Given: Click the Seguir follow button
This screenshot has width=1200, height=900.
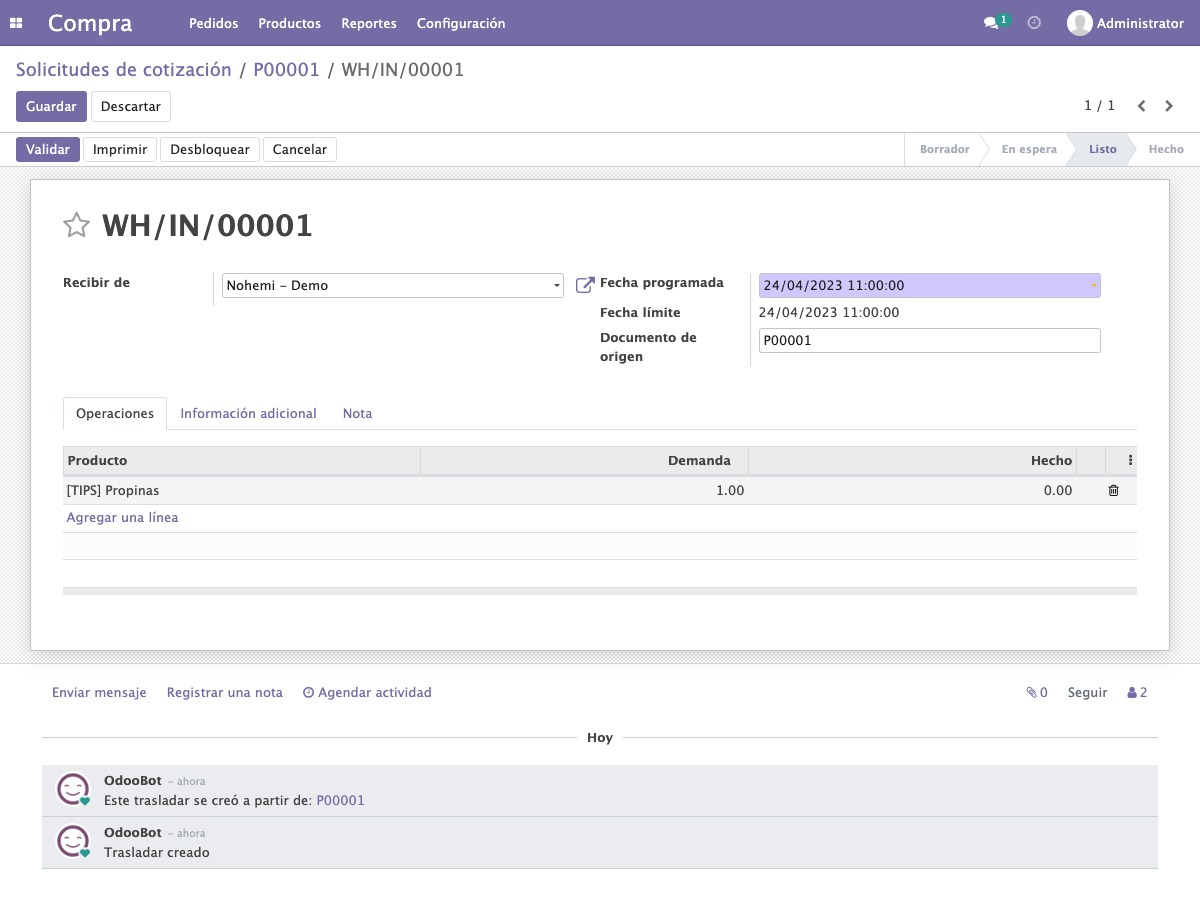Looking at the screenshot, I should click(1087, 692).
